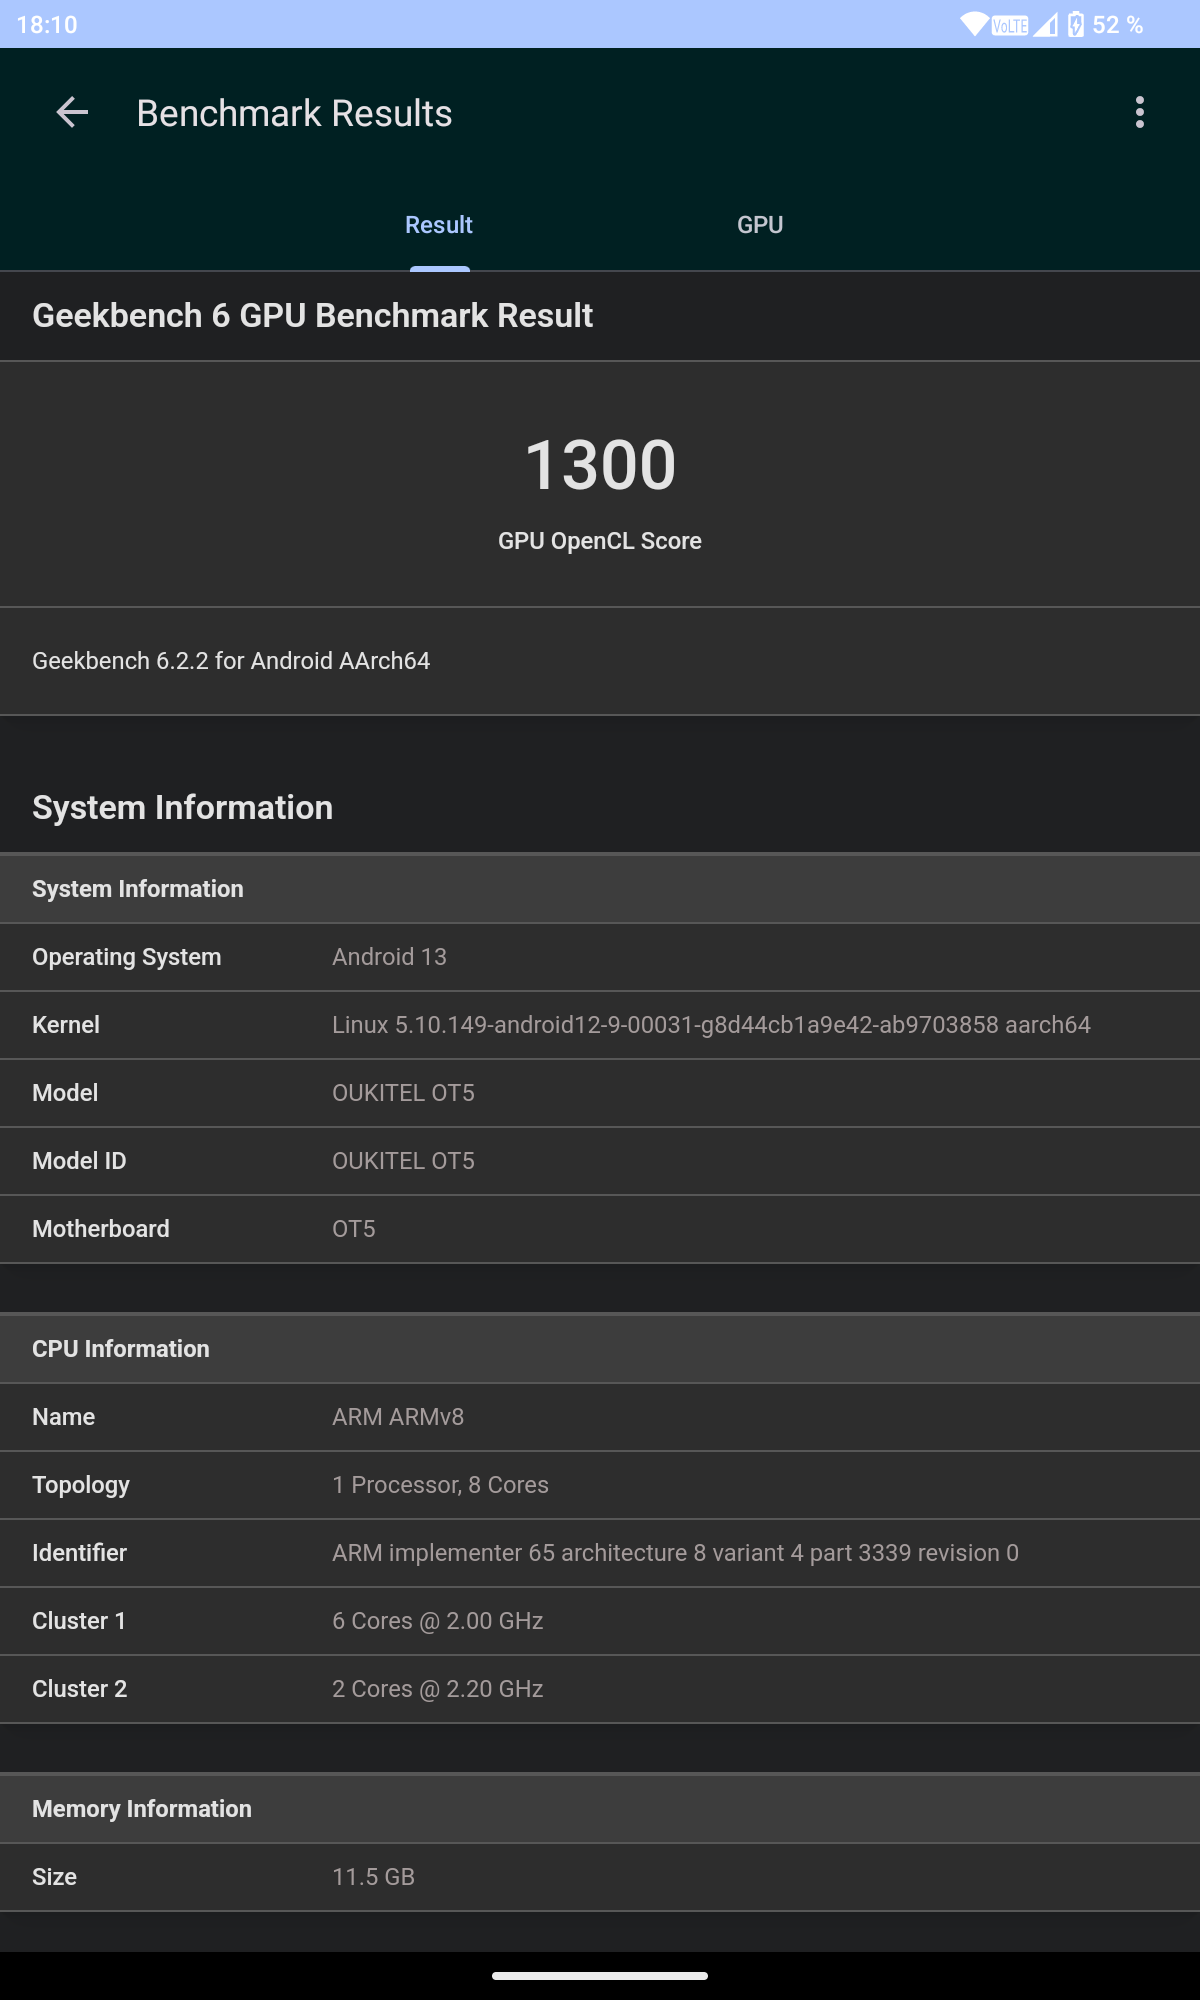Tap the Motherboard OT5 row
1200x2000 pixels.
(600, 1229)
